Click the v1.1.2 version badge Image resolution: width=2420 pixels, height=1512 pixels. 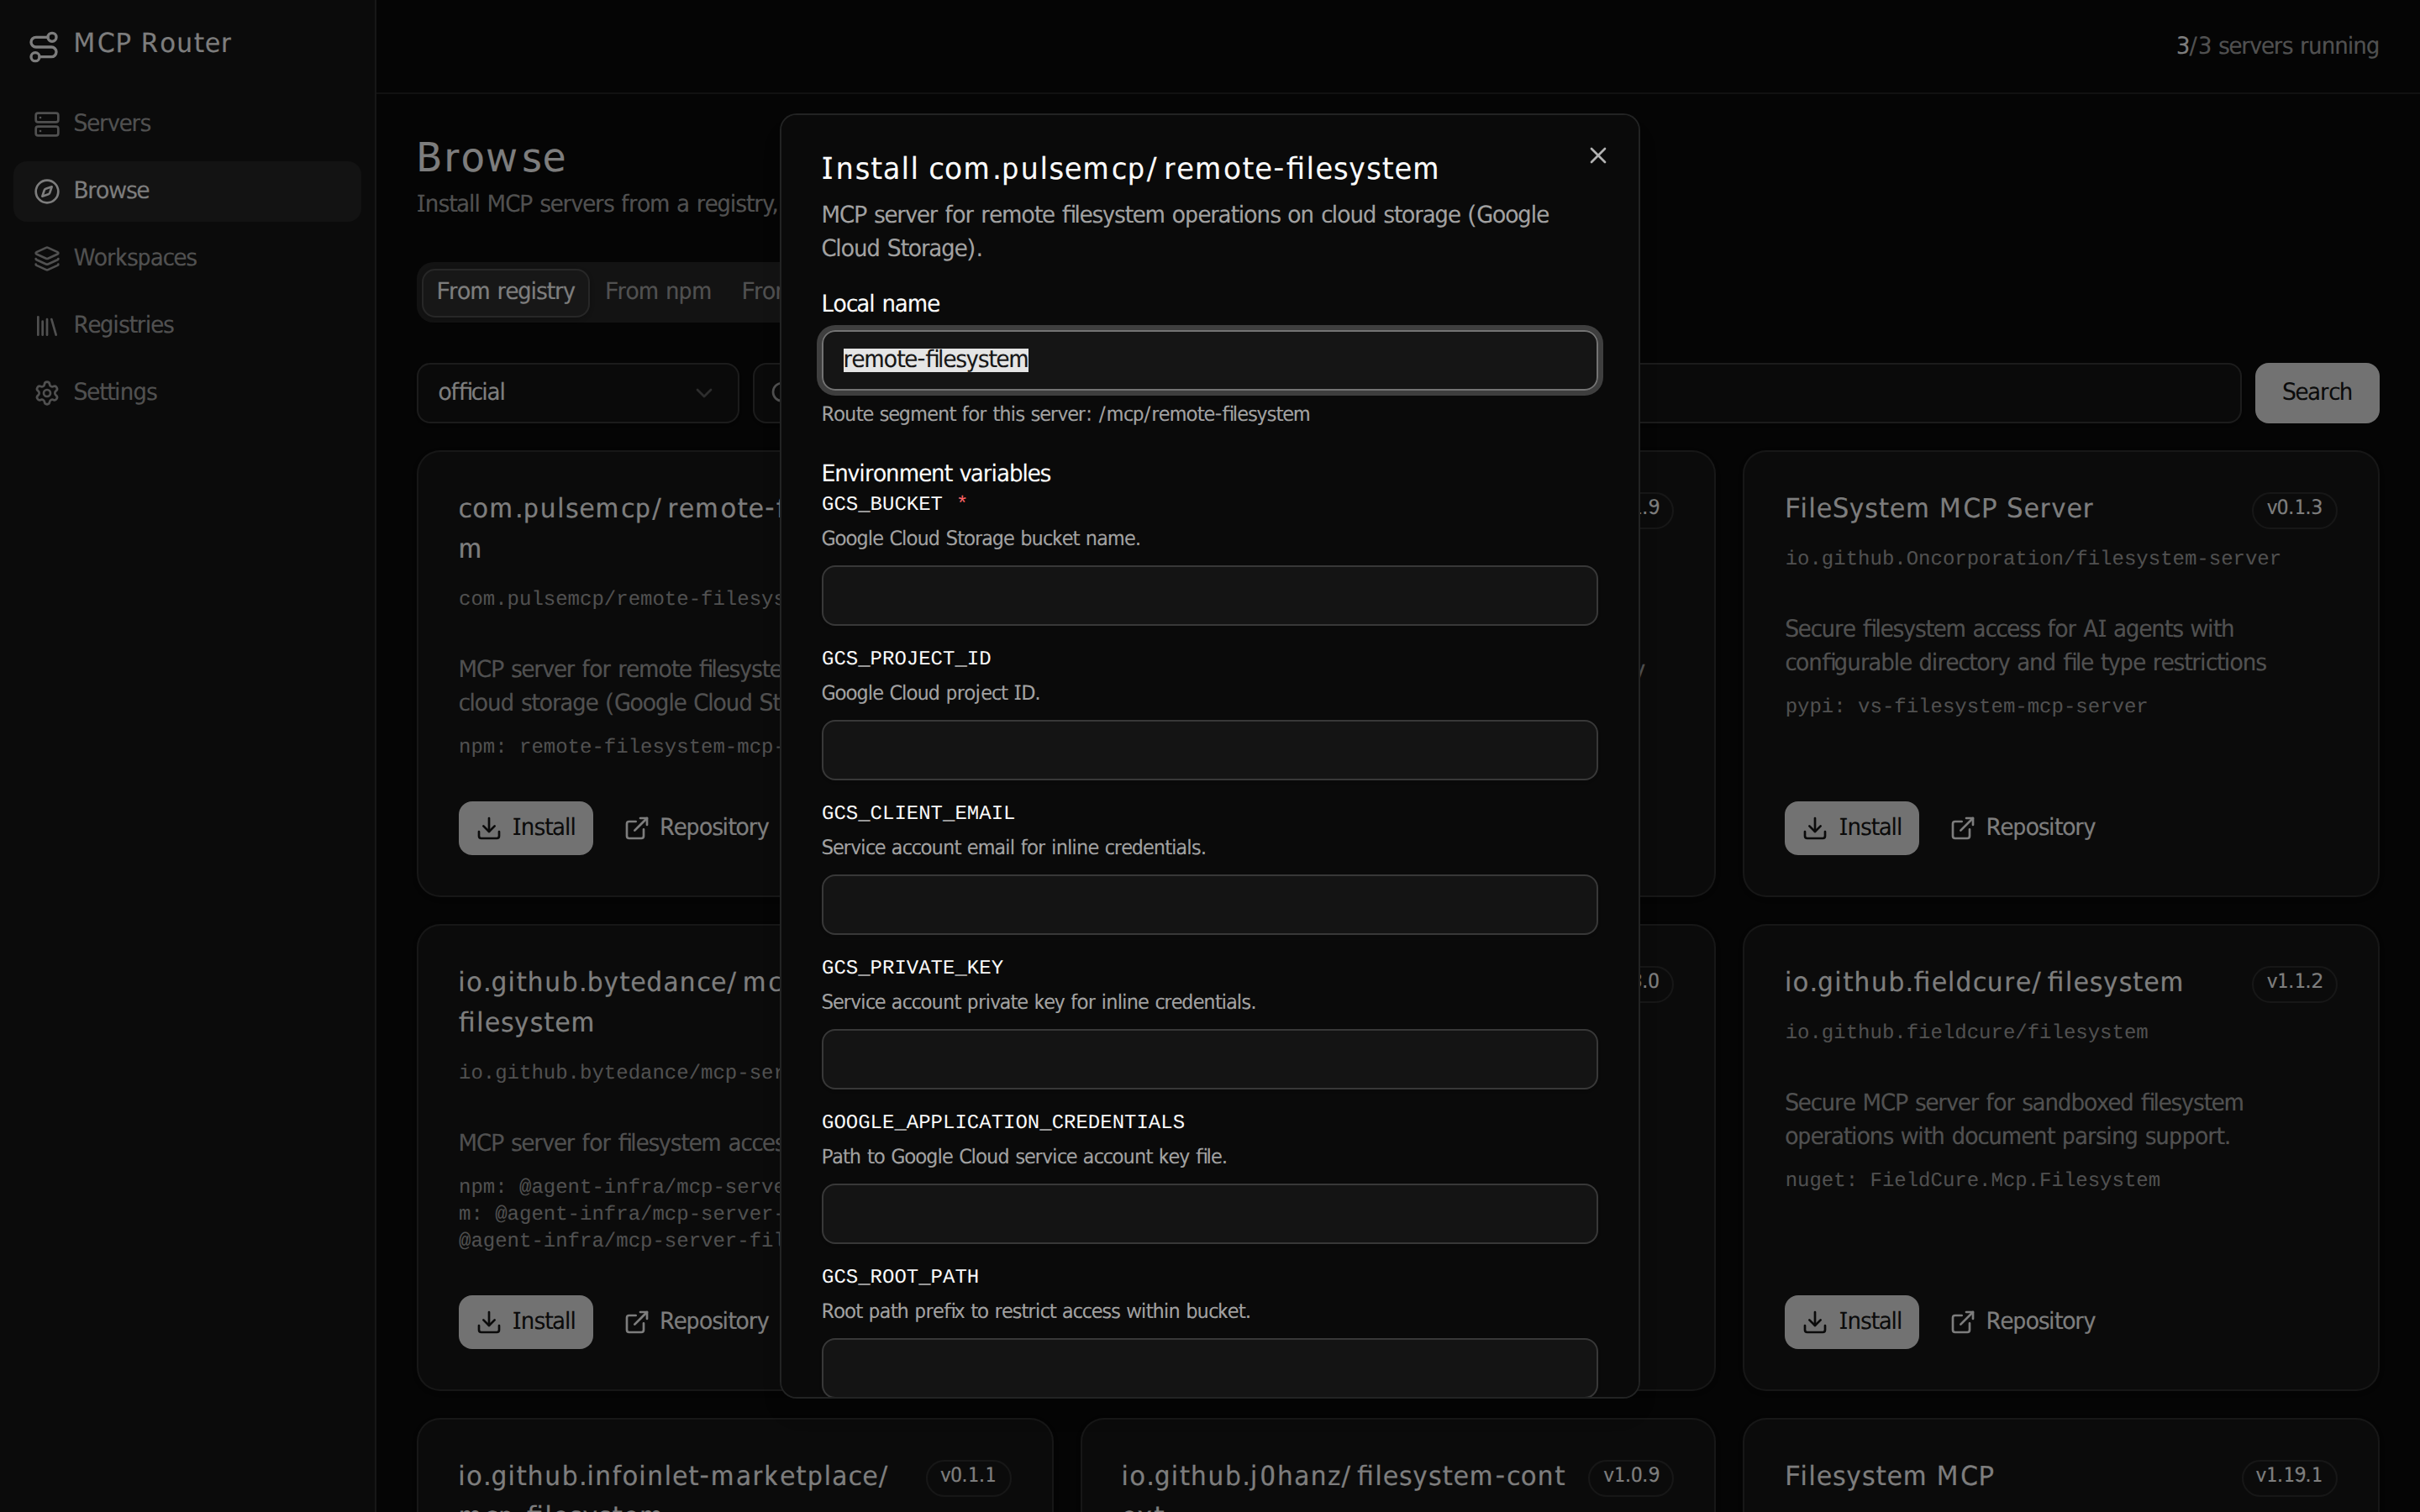2294,982
